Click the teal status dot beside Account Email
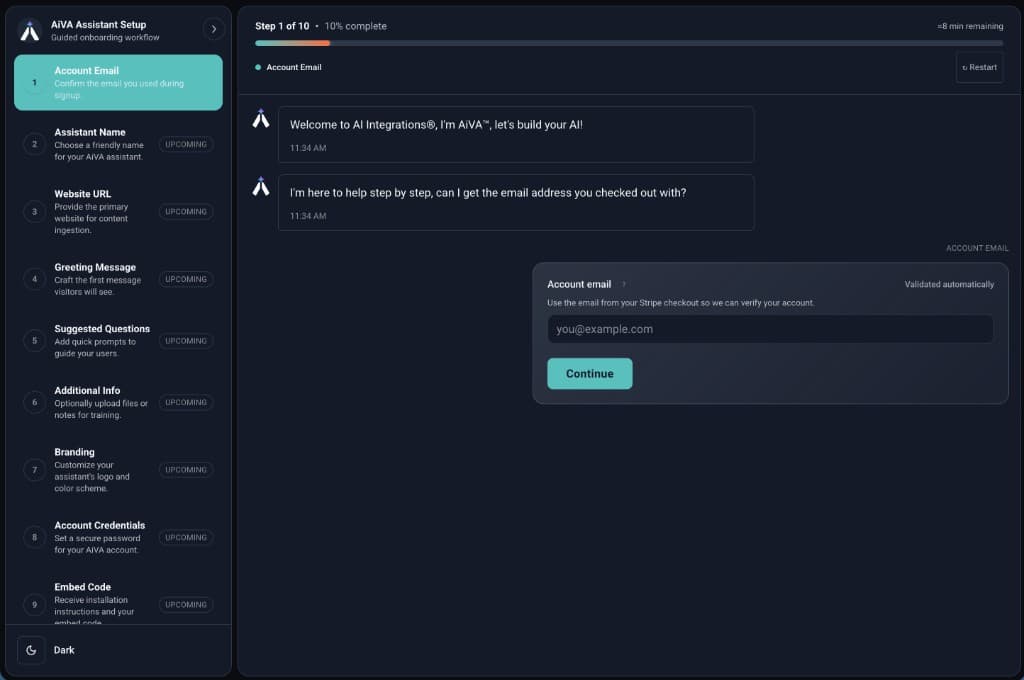 click(x=257, y=67)
